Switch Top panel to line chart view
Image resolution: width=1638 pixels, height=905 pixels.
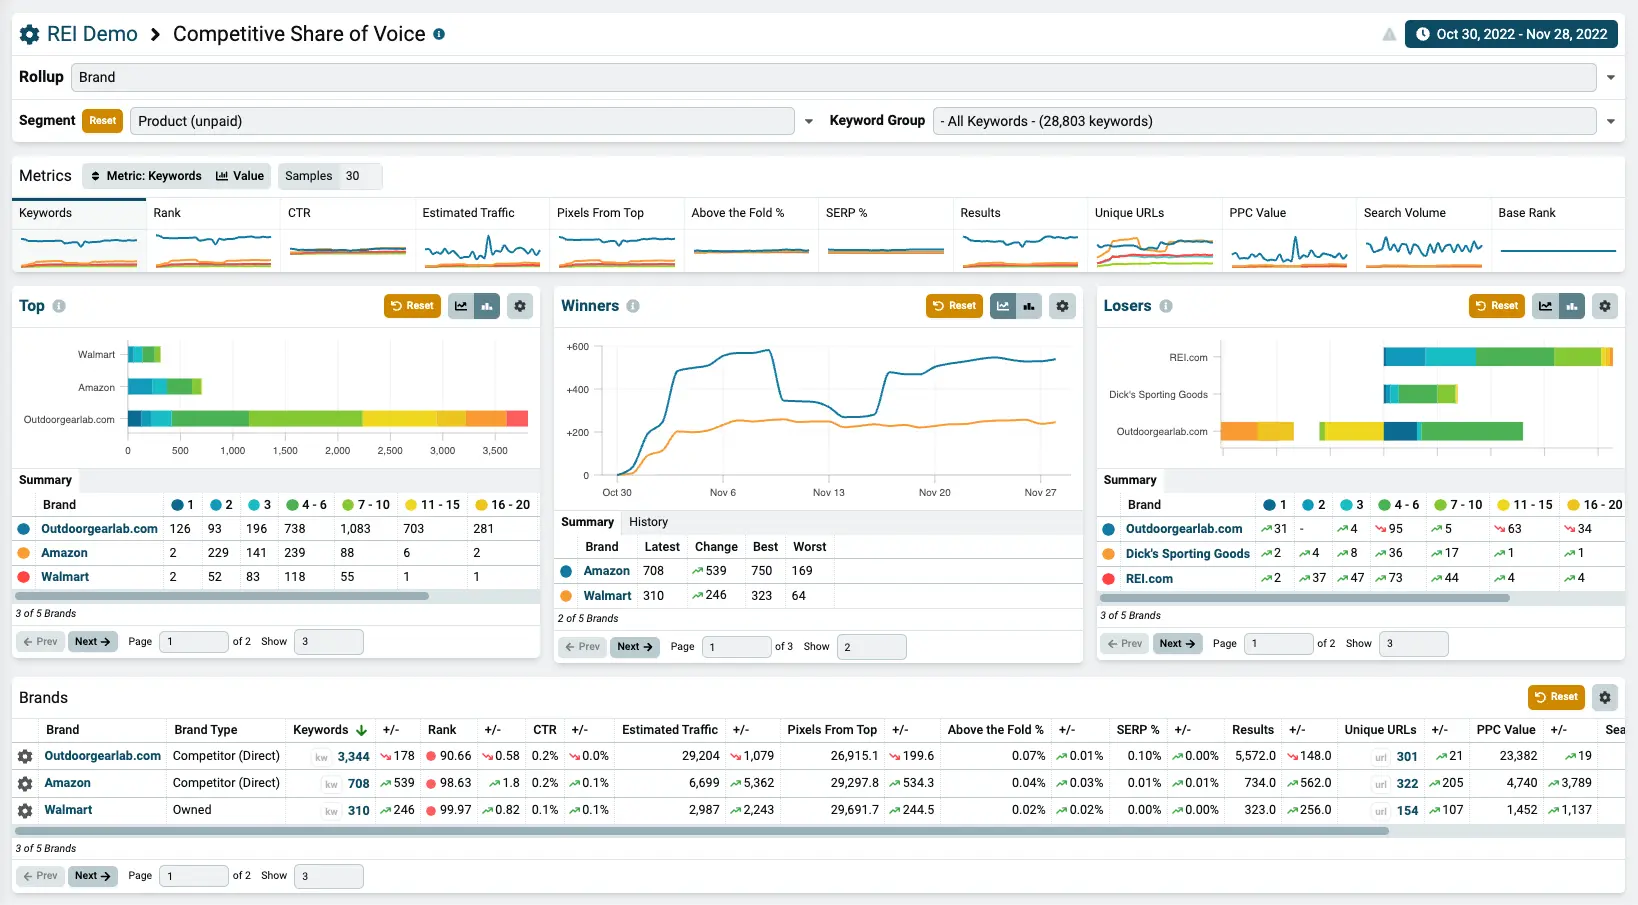coord(461,306)
